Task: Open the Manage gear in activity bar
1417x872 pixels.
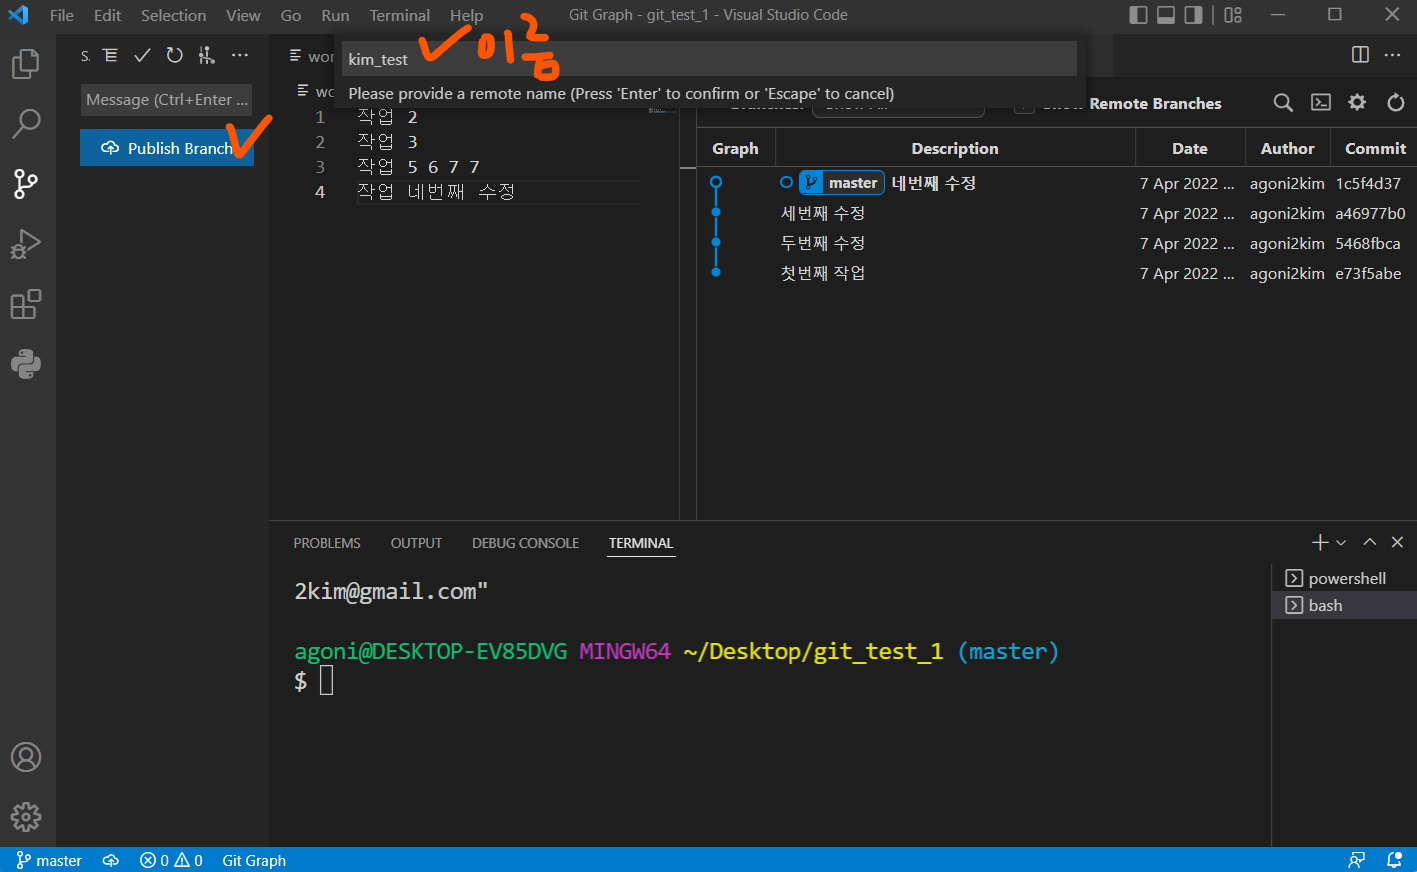Action: coord(25,817)
